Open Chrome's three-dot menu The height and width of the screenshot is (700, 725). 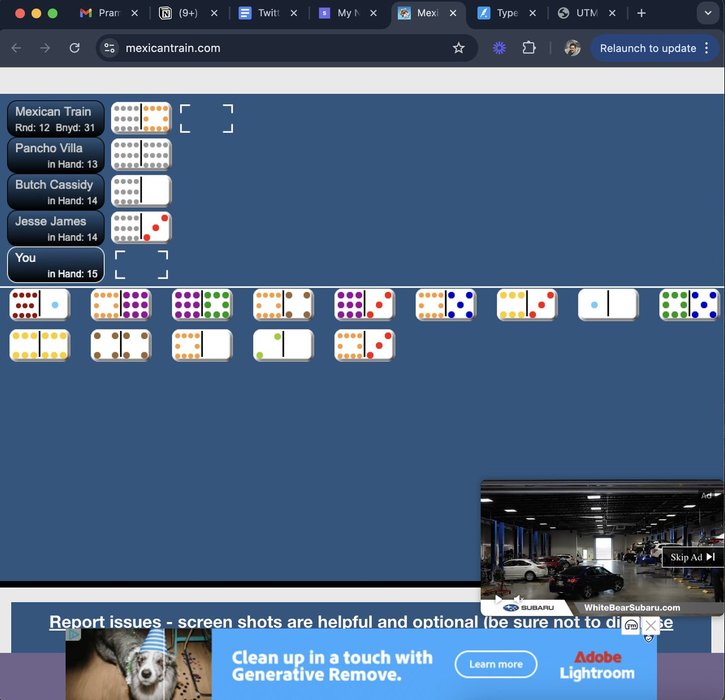(x=707, y=48)
